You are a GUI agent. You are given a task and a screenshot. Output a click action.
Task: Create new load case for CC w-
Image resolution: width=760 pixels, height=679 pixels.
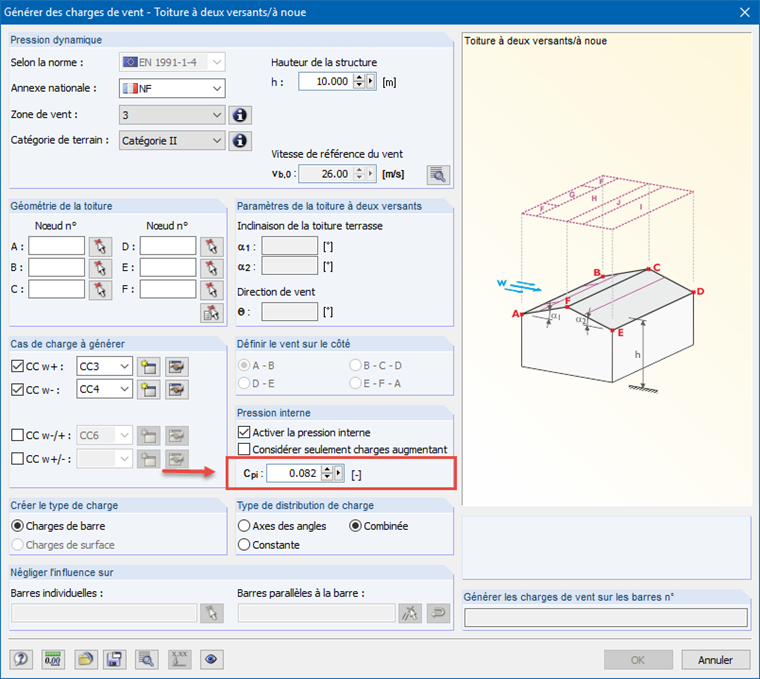coord(149,390)
